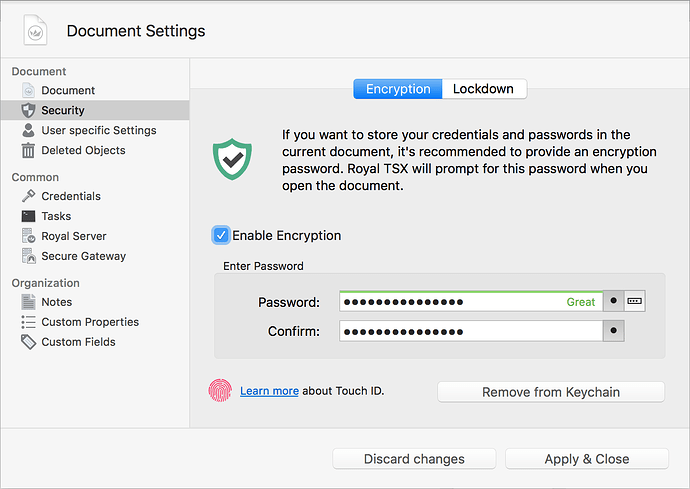Viewport: 690px width, 489px height.
Task: Open User specific Settings person icon
Action: tap(28, 130)
